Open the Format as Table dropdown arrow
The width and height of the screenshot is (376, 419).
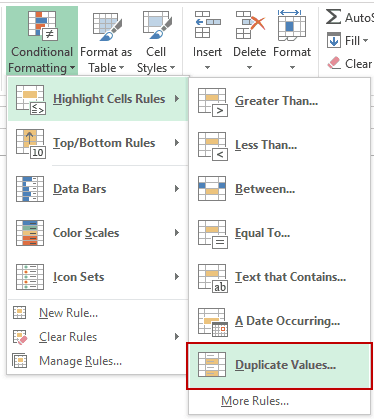coord(121,68)
